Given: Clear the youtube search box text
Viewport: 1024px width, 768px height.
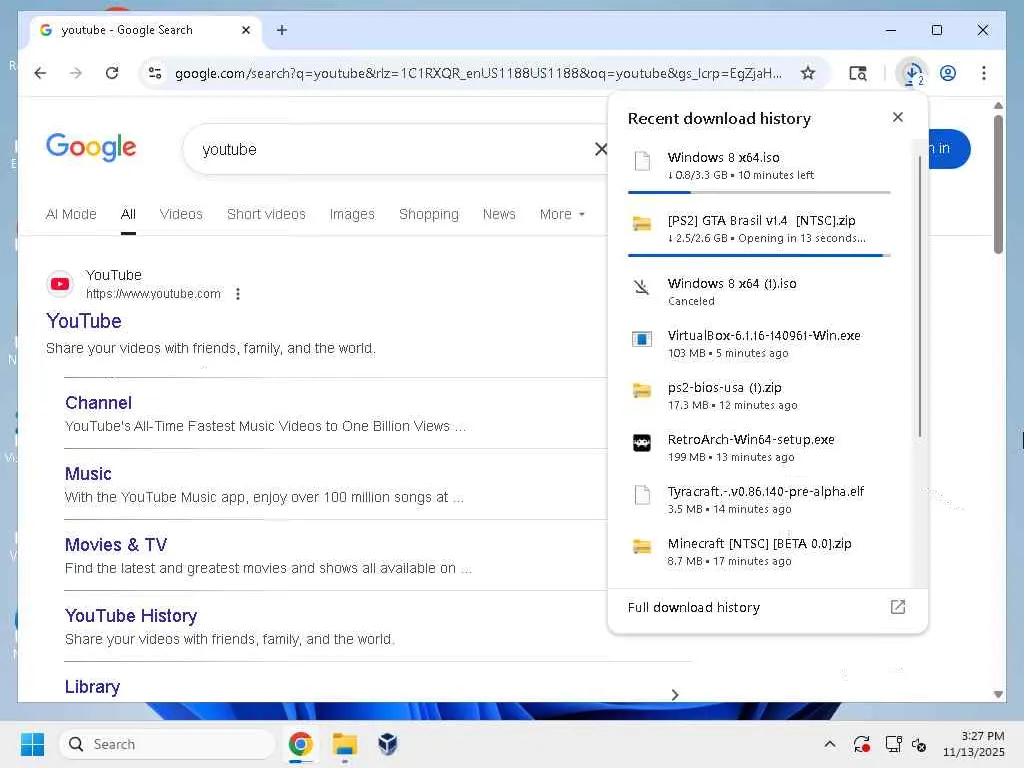Looking at the screenshot, I should pos(600,150).
